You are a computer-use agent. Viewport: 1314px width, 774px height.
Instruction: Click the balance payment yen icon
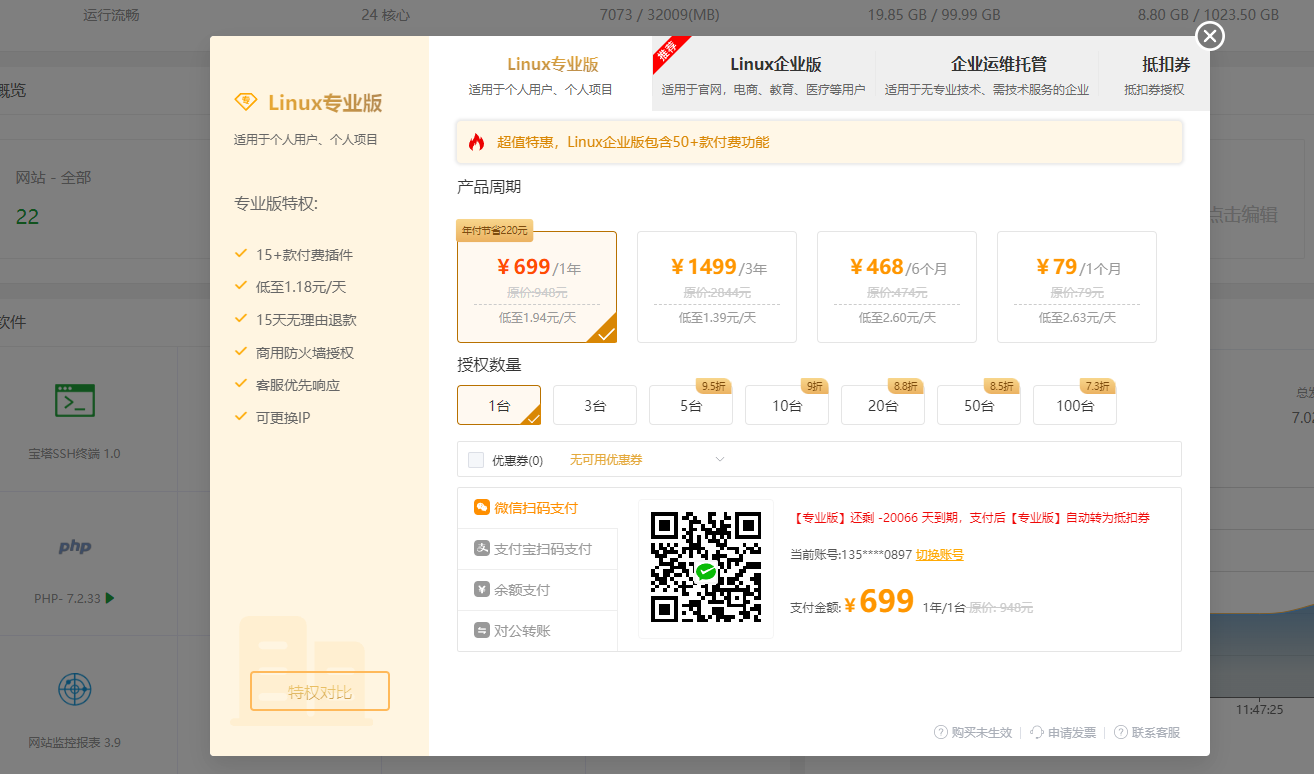click(481, 590)
